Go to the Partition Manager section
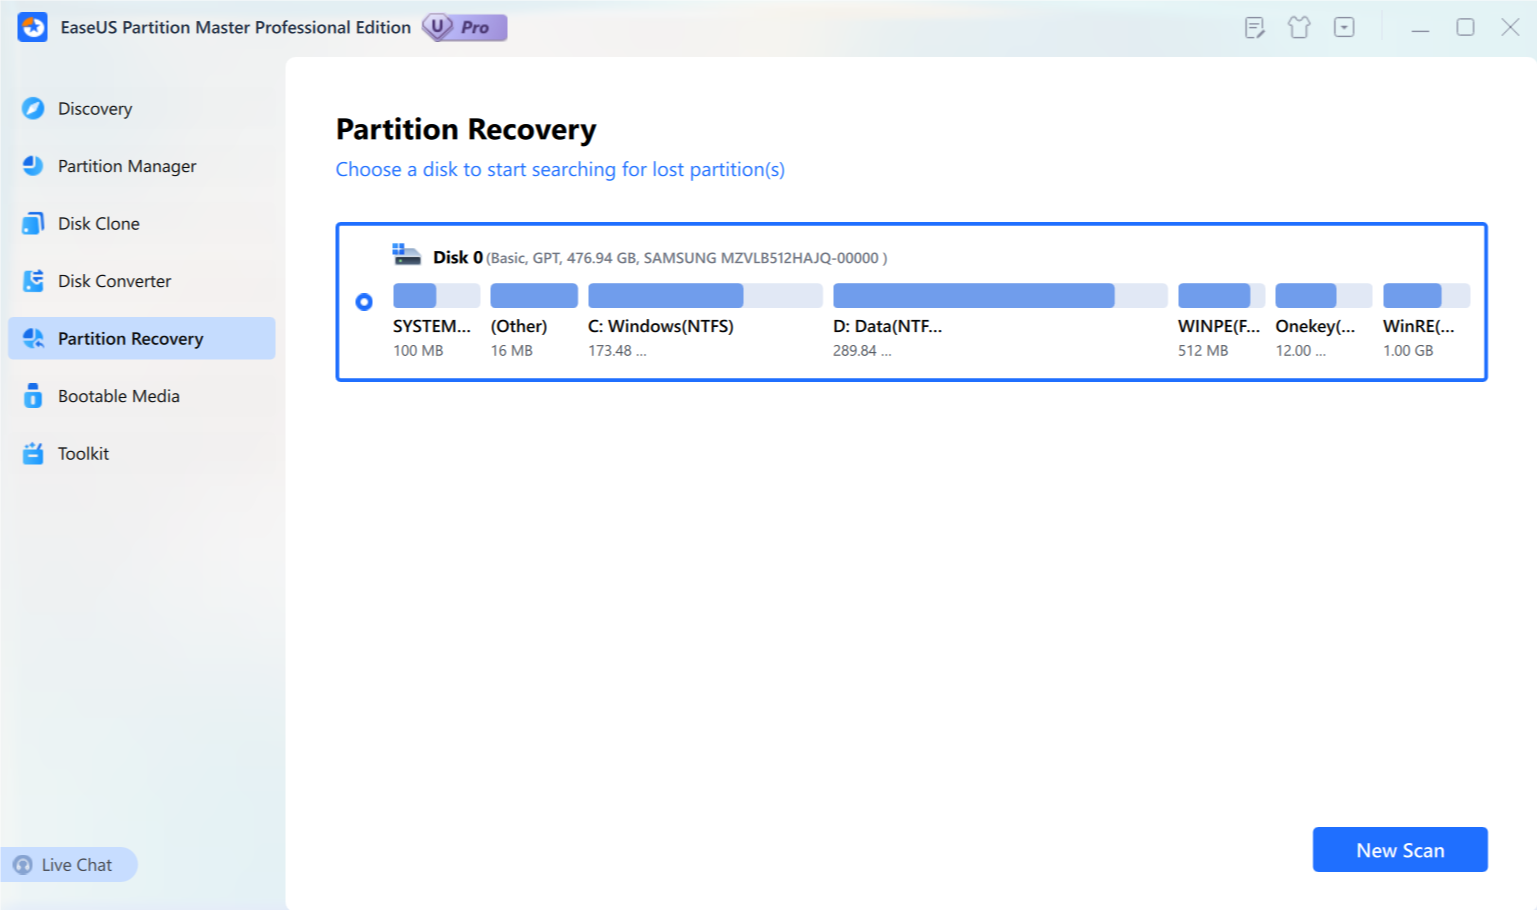 pyautogui.click(x=141, y=166)
